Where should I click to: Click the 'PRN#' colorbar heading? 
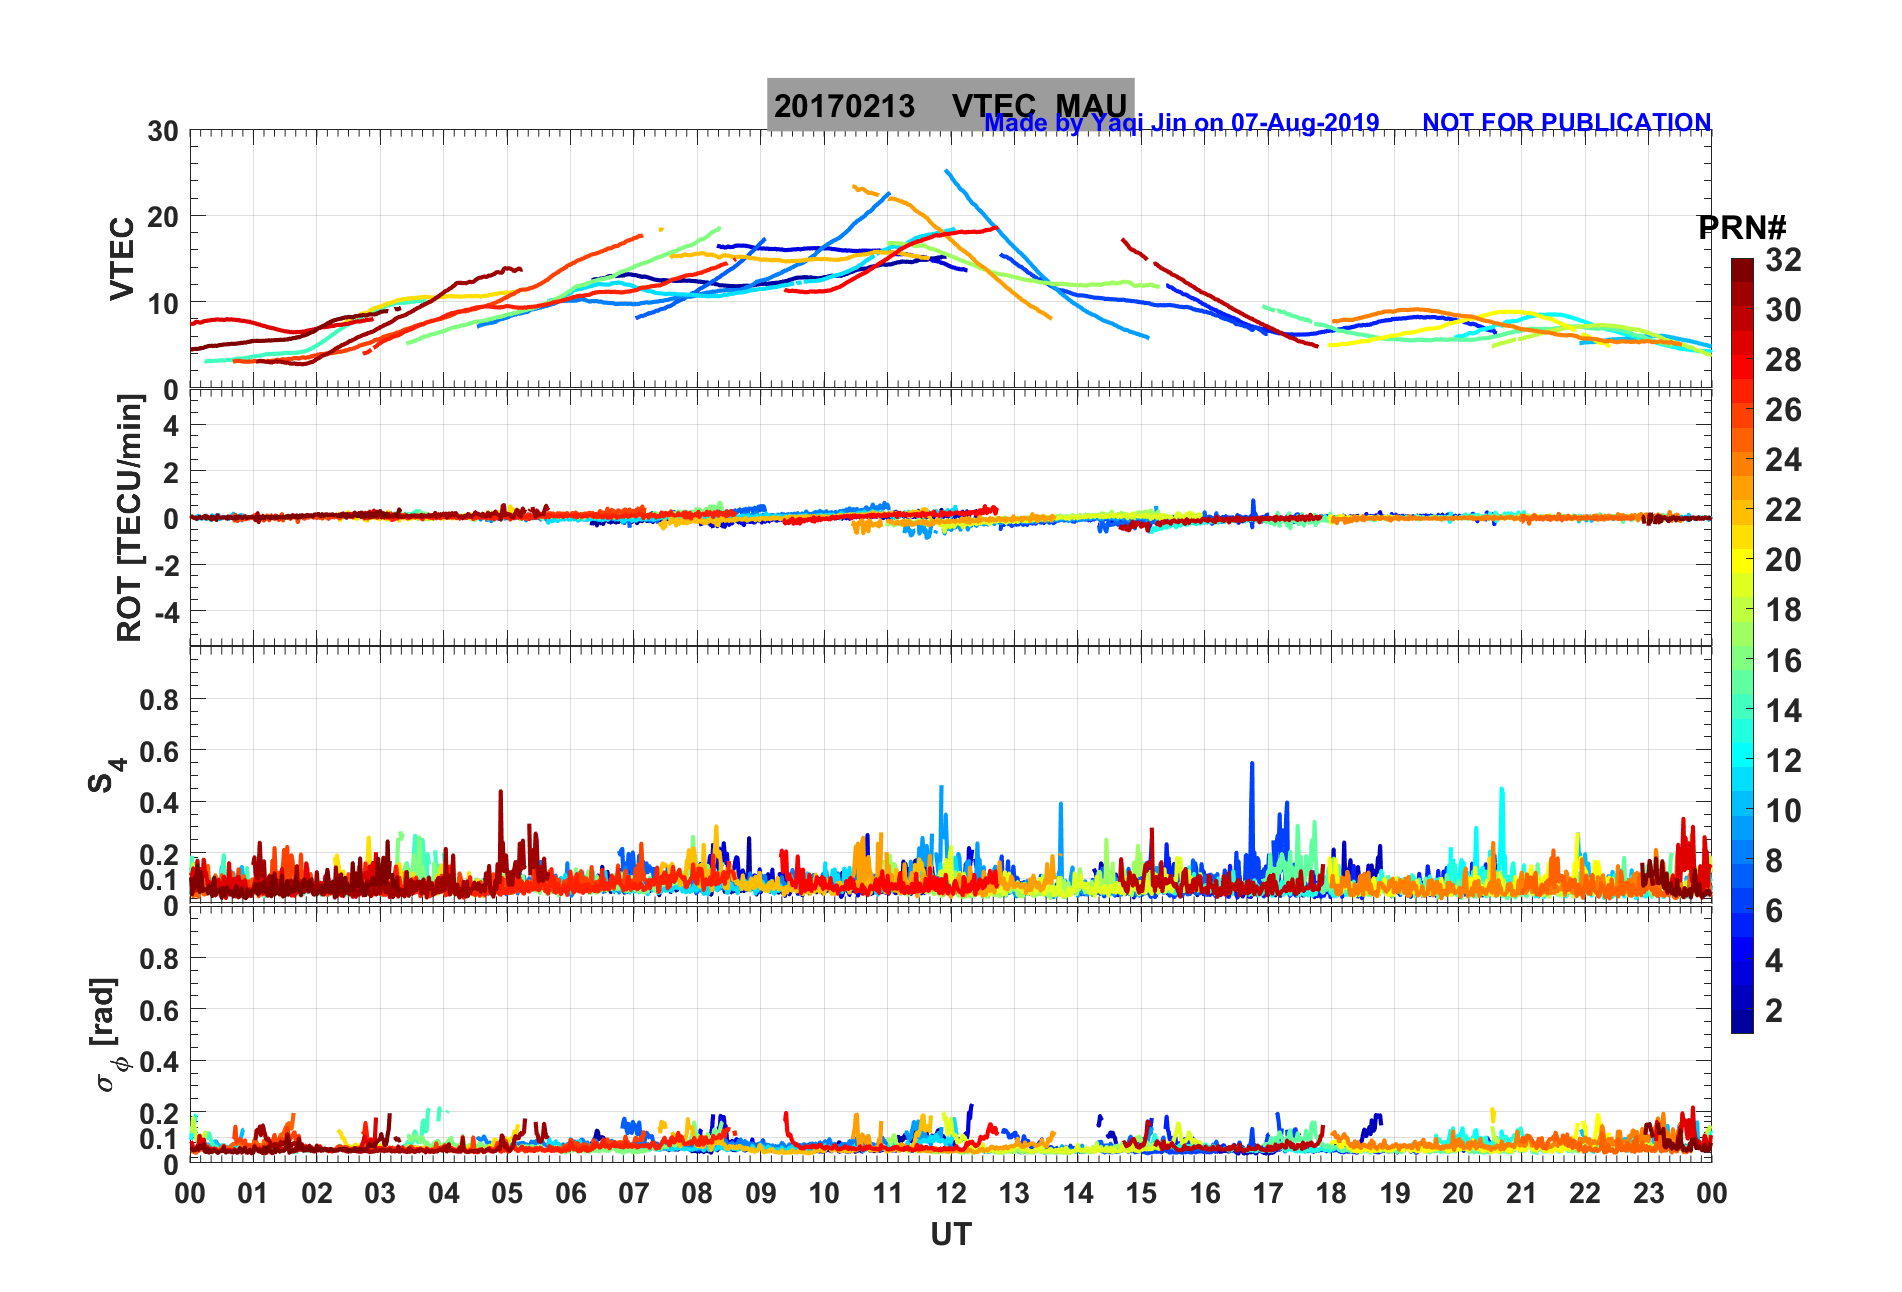tap(1741, 228)
